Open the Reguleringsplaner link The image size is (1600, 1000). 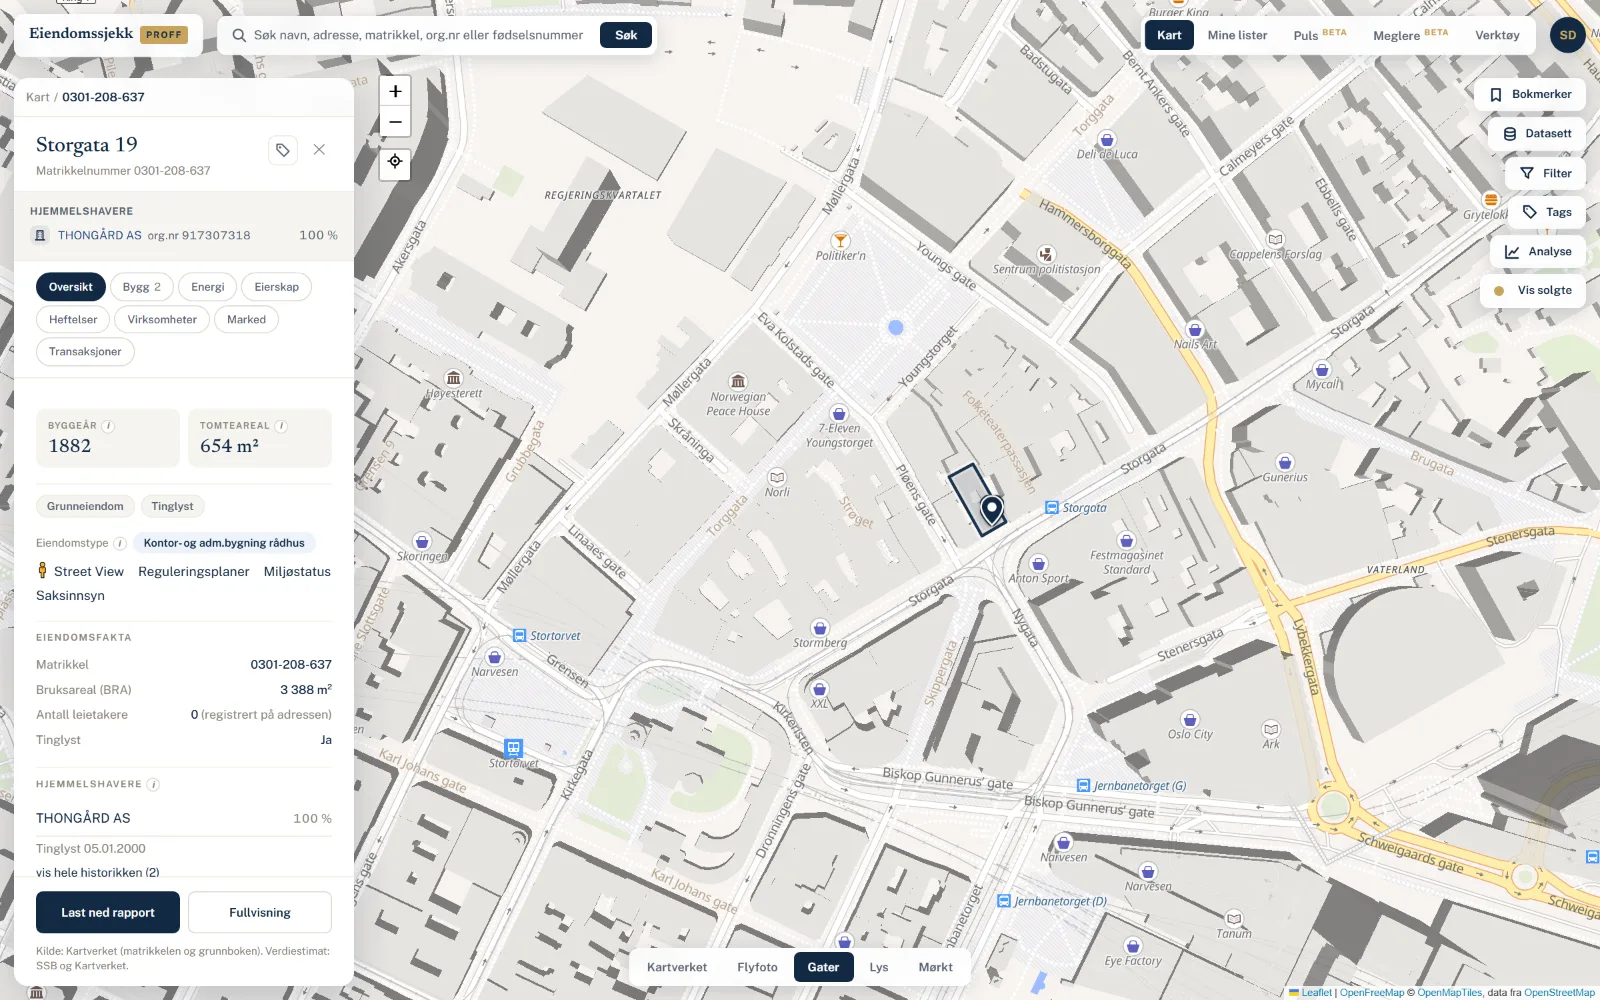point(194,571)
